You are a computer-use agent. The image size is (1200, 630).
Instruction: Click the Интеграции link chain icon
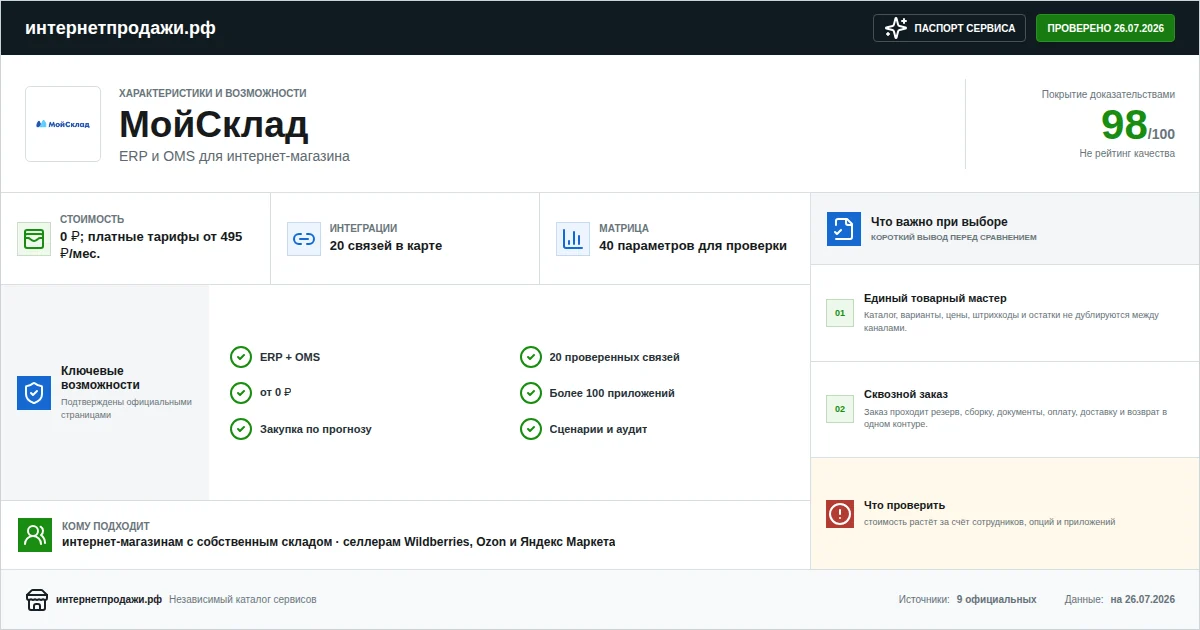coord(303,239)
